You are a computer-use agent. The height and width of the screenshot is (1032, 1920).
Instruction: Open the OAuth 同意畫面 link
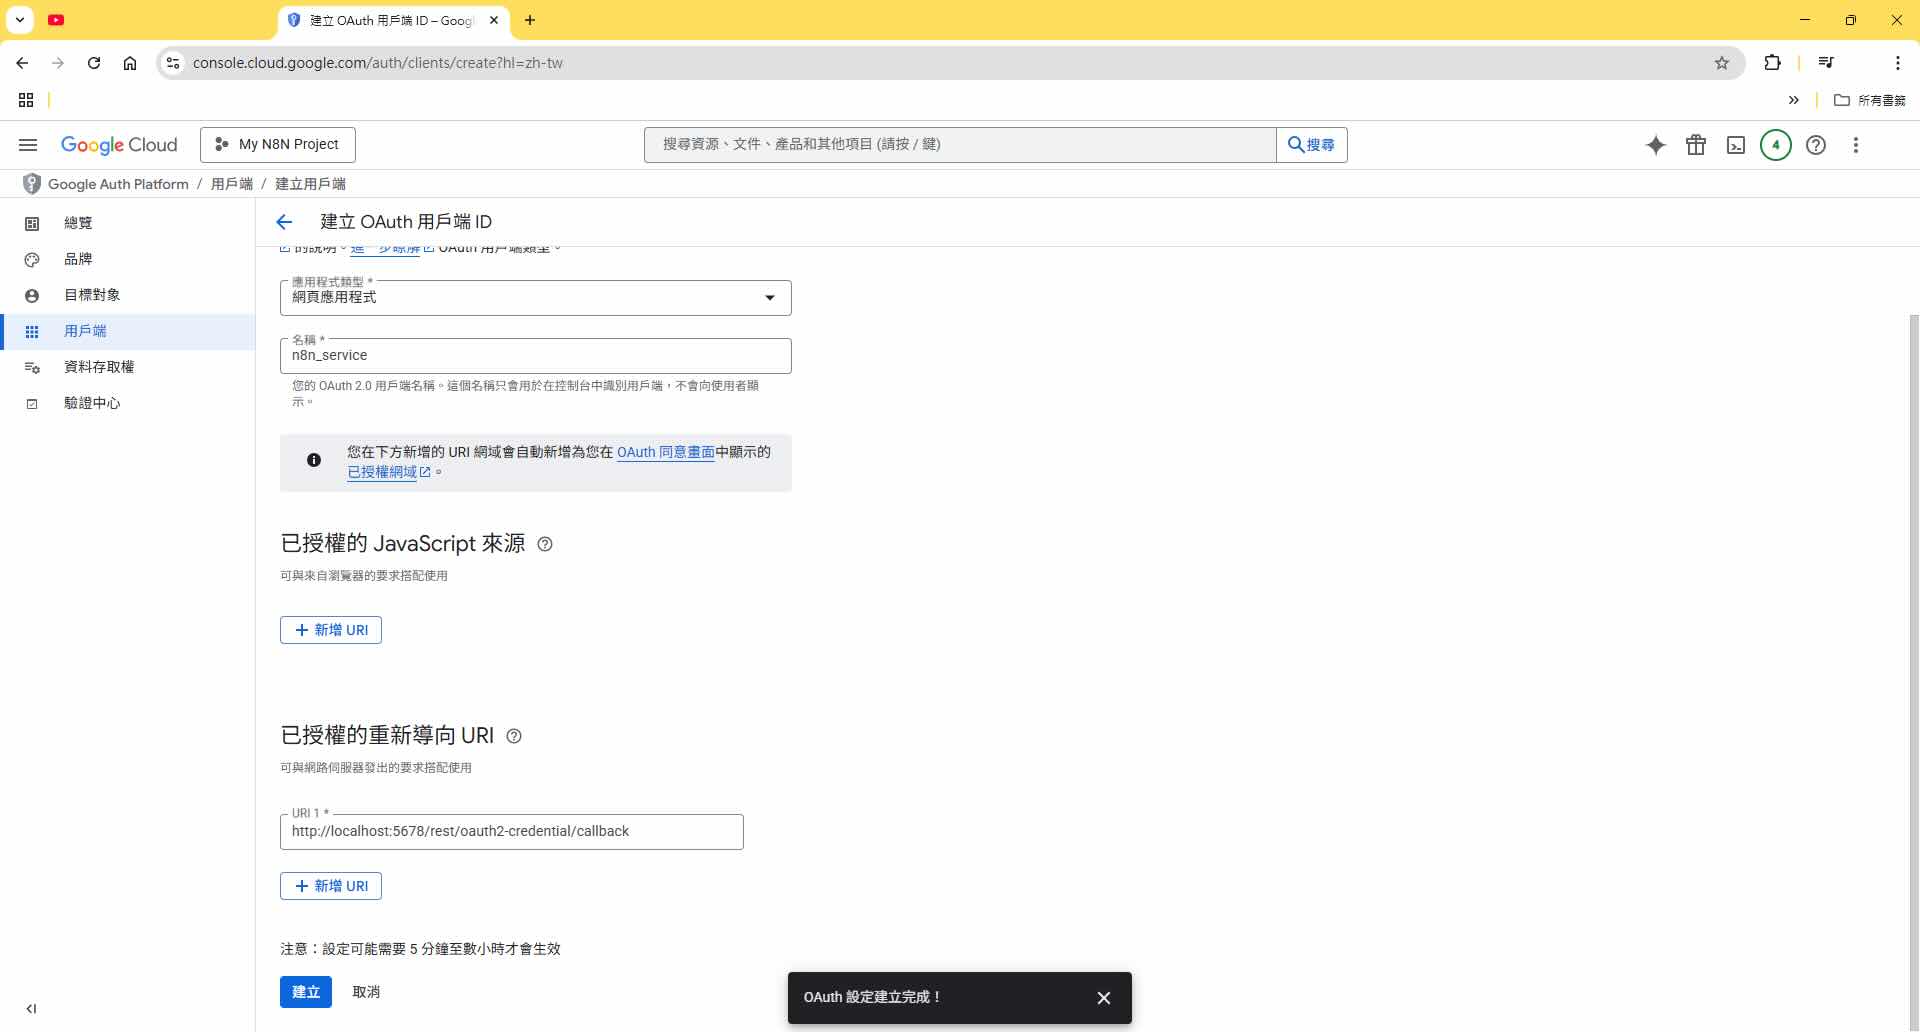point(665,452)
